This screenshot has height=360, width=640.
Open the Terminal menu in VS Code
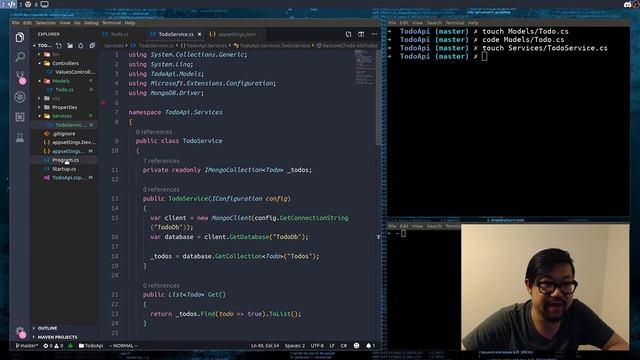click(111, 23)
